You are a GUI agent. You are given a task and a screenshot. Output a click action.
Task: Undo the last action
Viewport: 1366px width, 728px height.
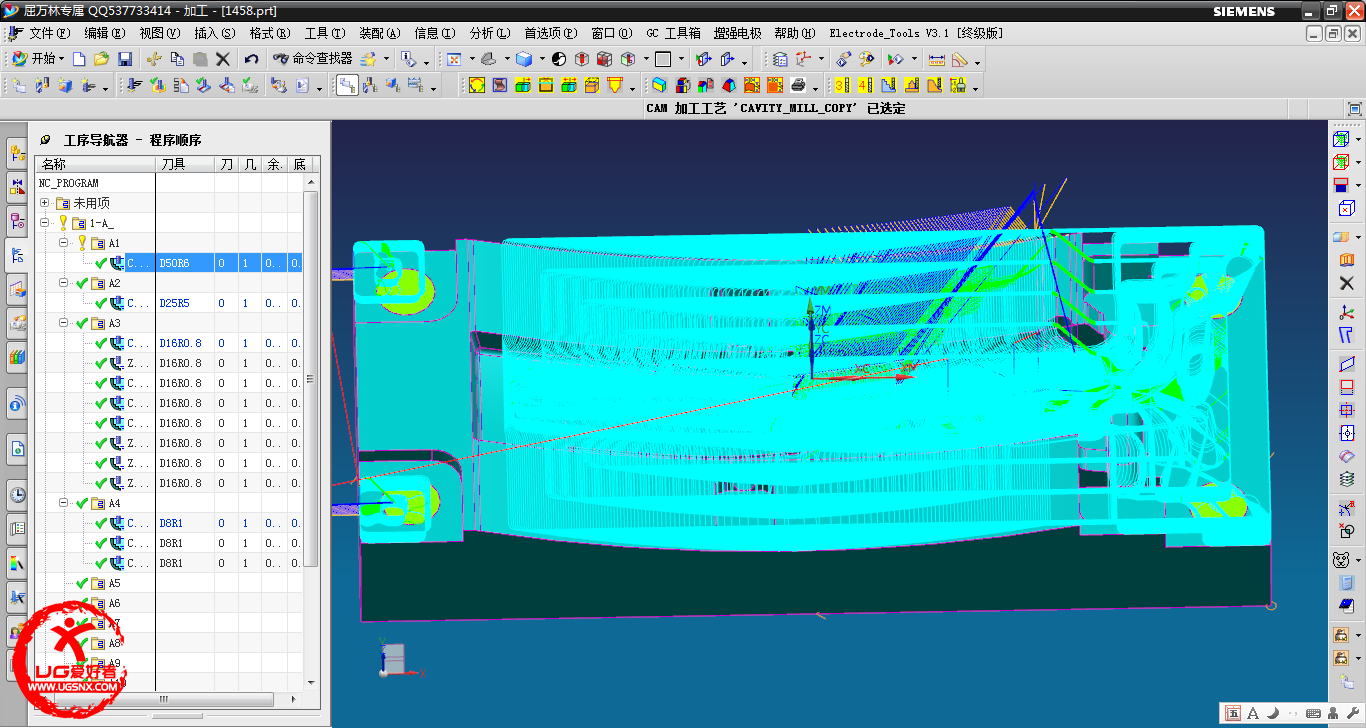point(251,59)
